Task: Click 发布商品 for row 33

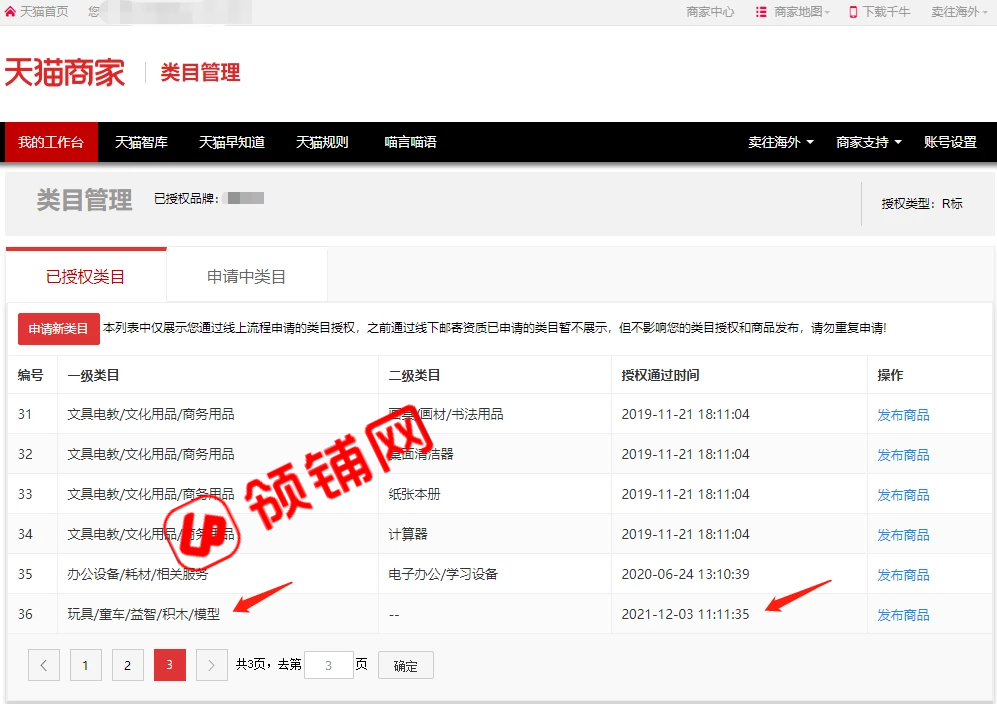Action: tap(903, 495)
